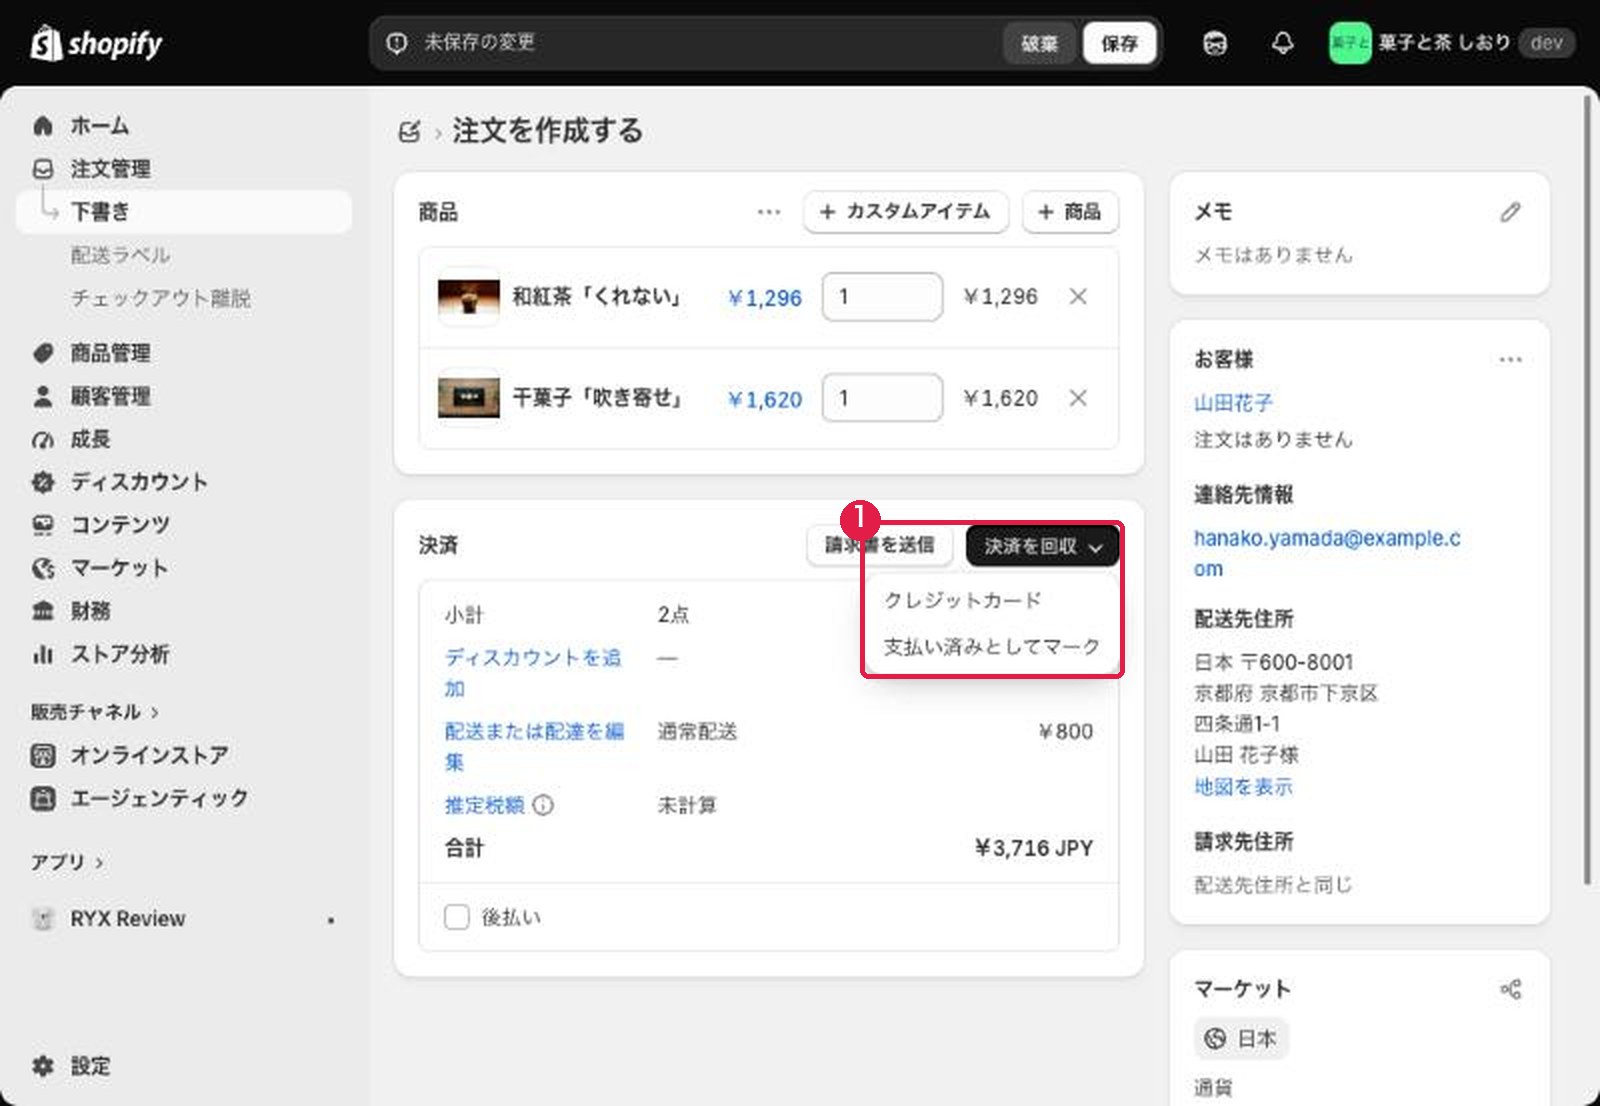Image resolution: width=1600 pixels, height=1106 pixels.
Task: Click the 推定税額 info icon
Action: (543, 805)
